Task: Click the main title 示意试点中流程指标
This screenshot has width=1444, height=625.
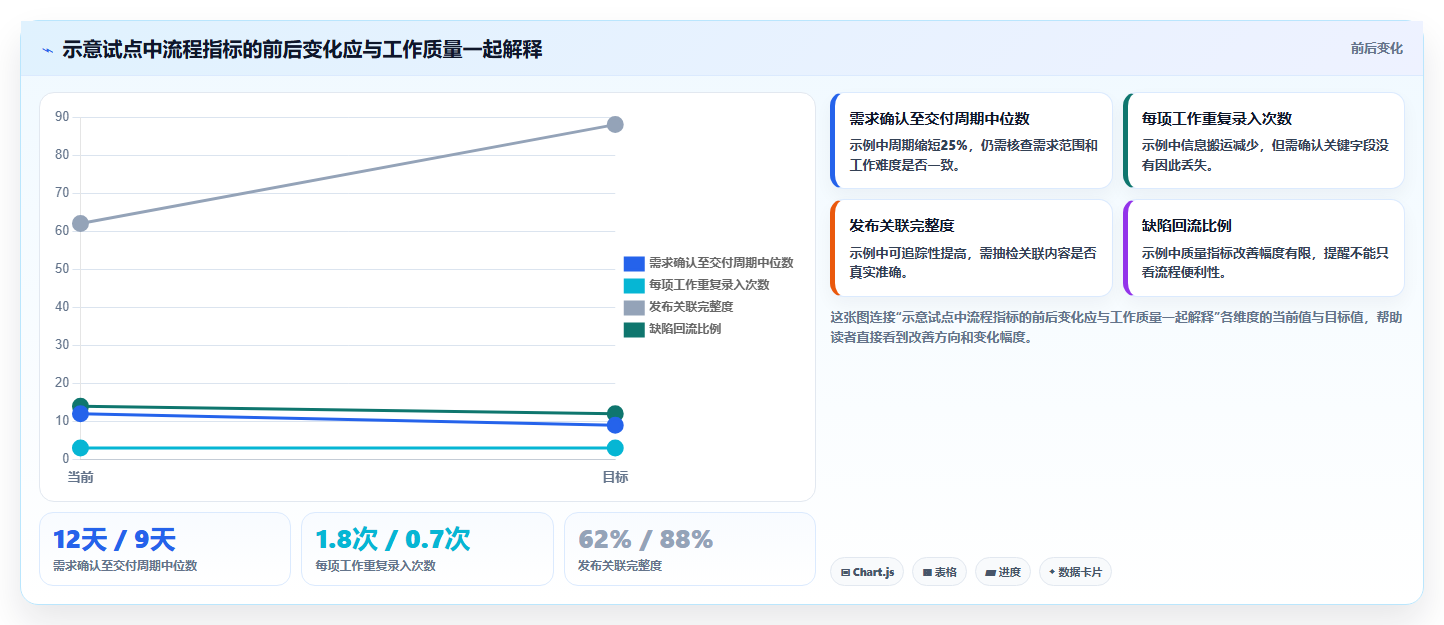Action: (302, 49)
